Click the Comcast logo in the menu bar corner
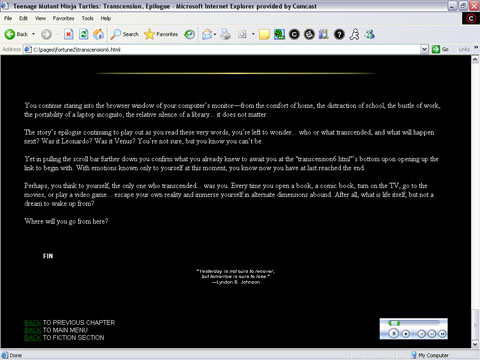 coord(471,18)
